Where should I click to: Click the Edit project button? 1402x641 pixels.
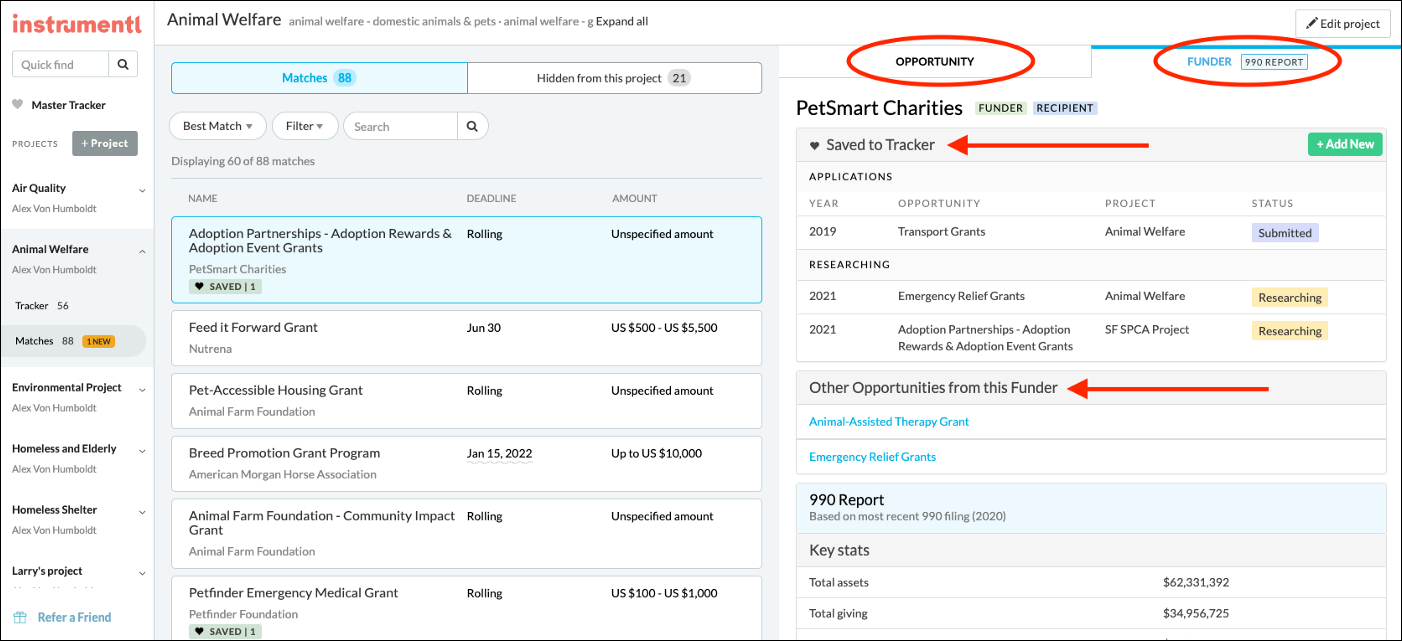pos(1343,23)
